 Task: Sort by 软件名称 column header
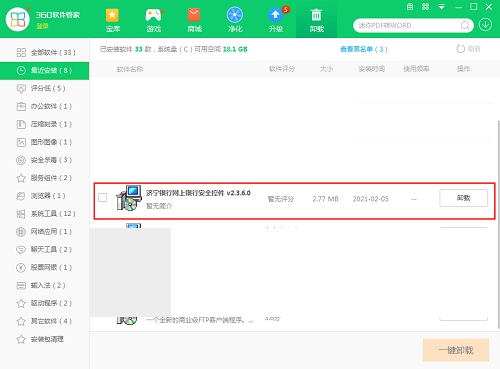tap(130, 69)
